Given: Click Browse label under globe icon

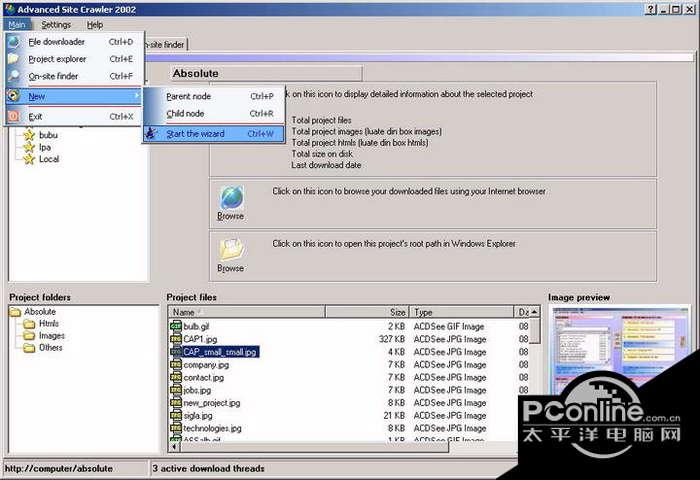Looking at the screenshot, I should click(x=230, y=216).
